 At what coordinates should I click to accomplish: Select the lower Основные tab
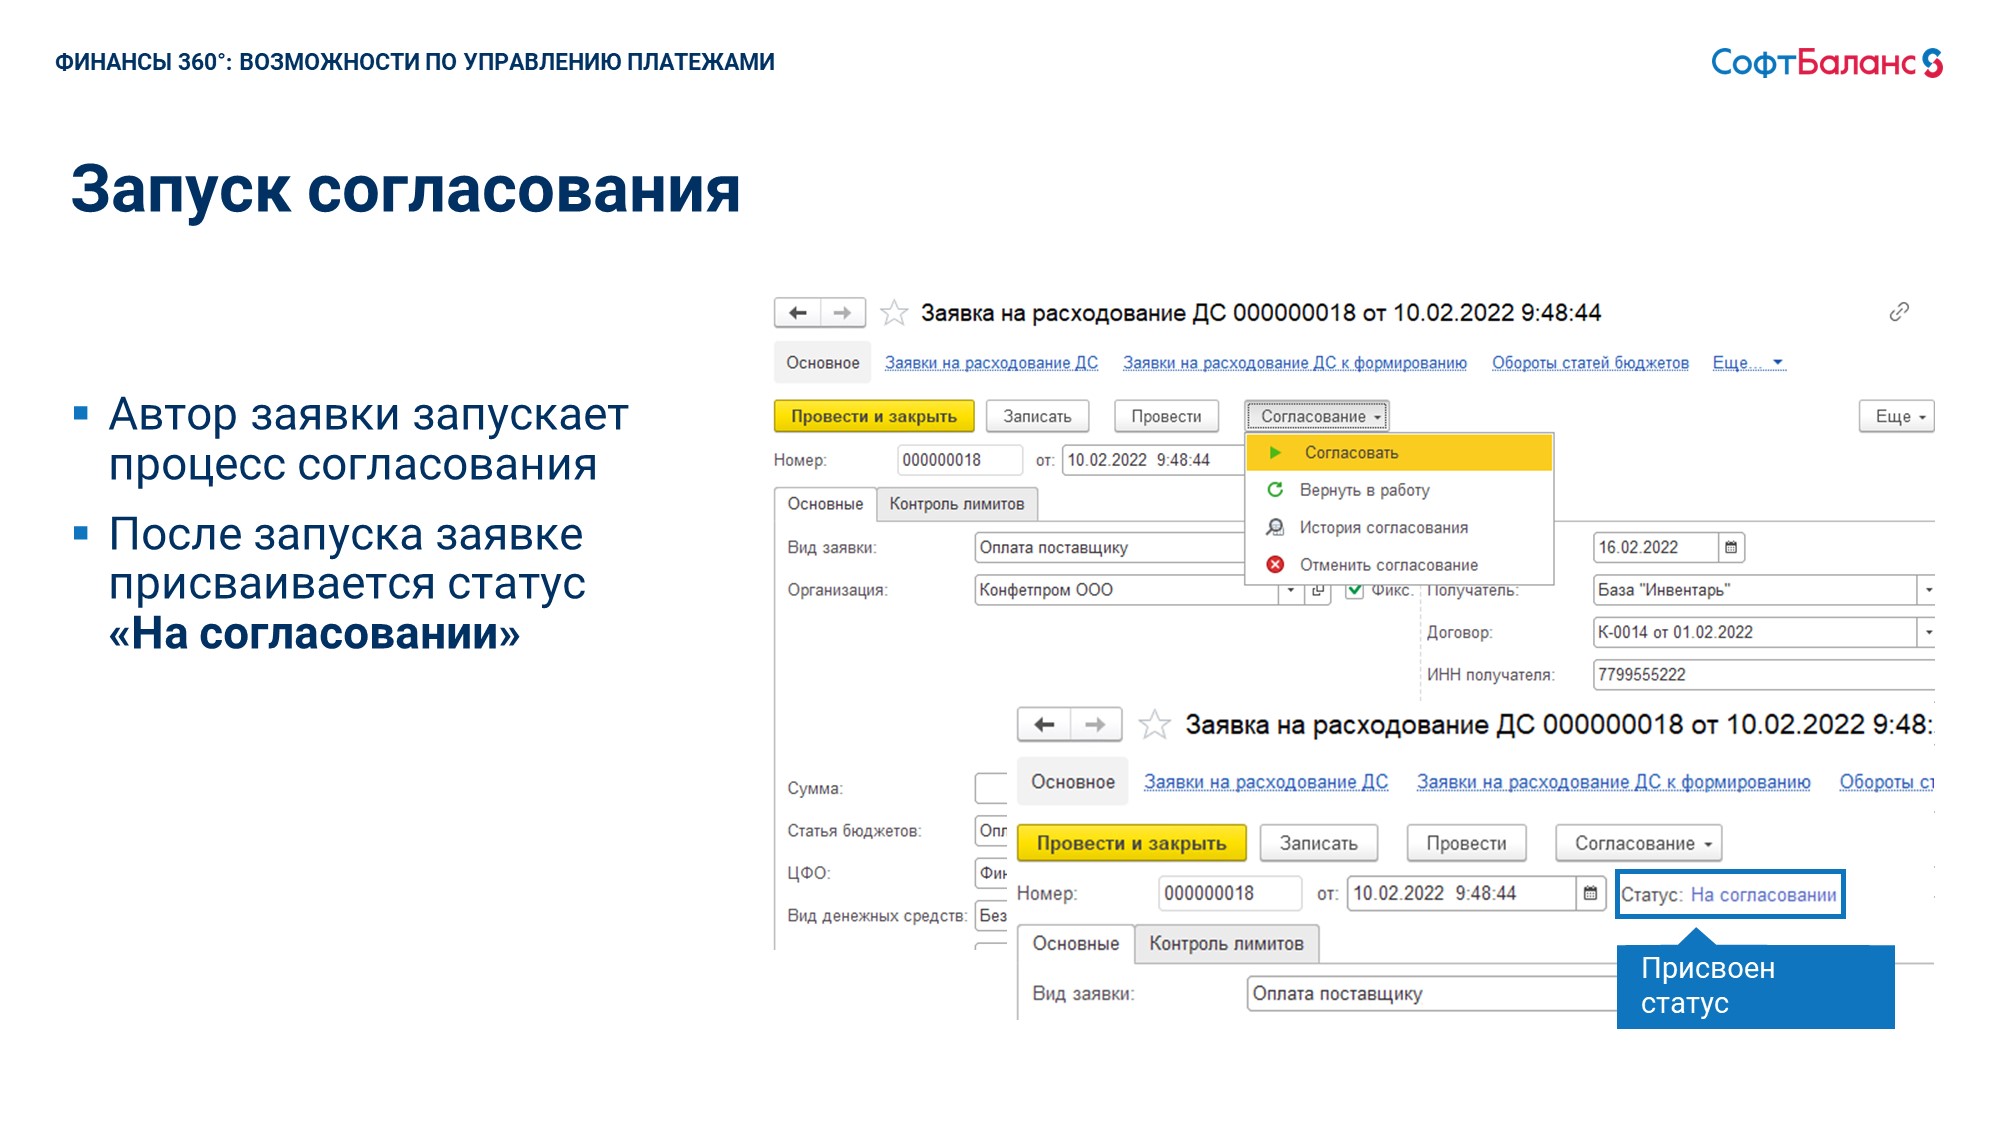tap(1076, 944)
